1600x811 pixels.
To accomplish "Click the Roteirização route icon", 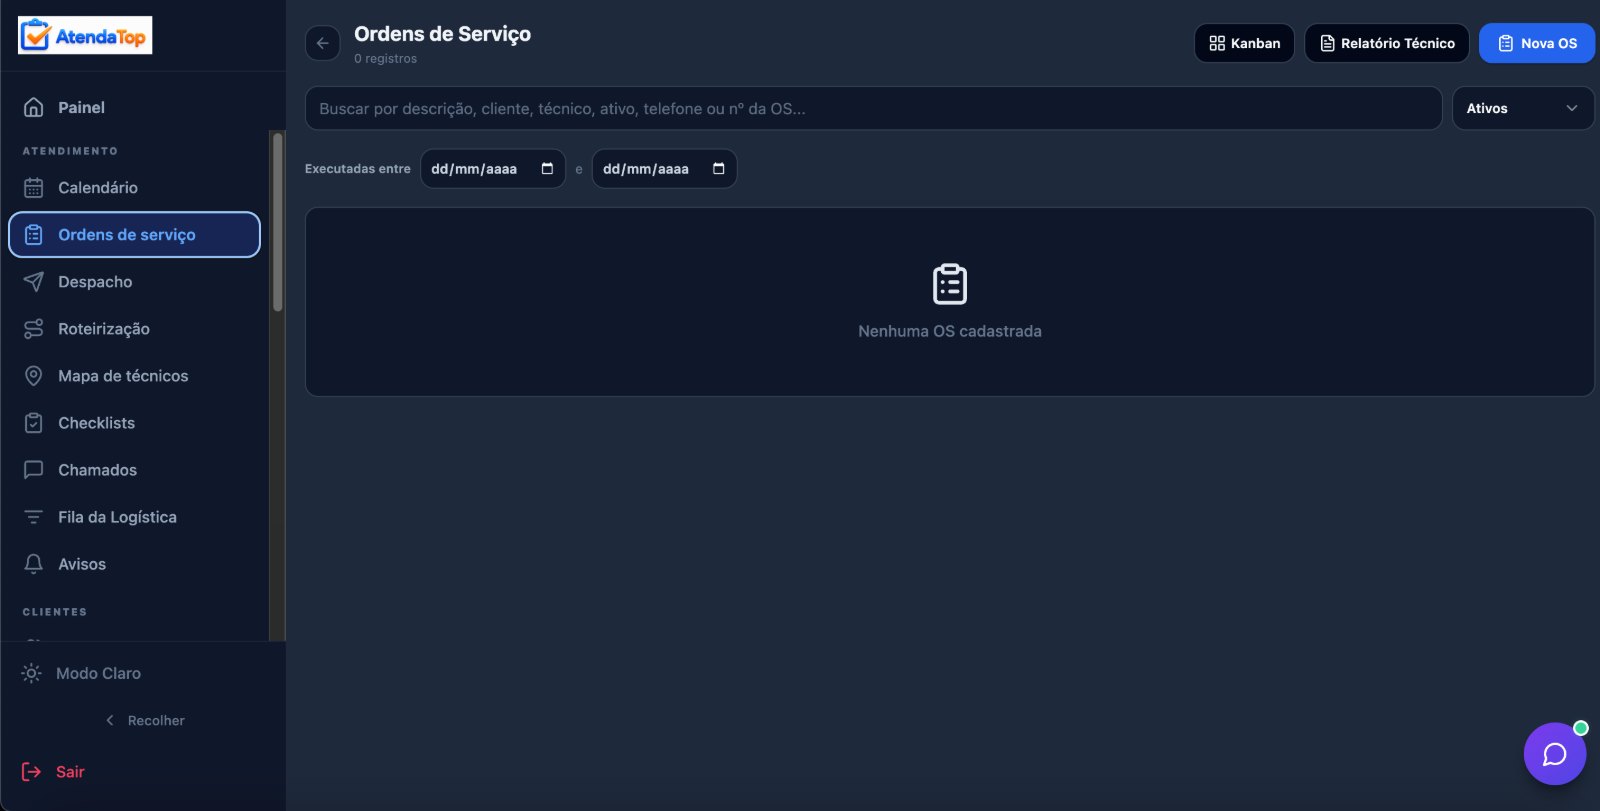I will pos(33,329).
